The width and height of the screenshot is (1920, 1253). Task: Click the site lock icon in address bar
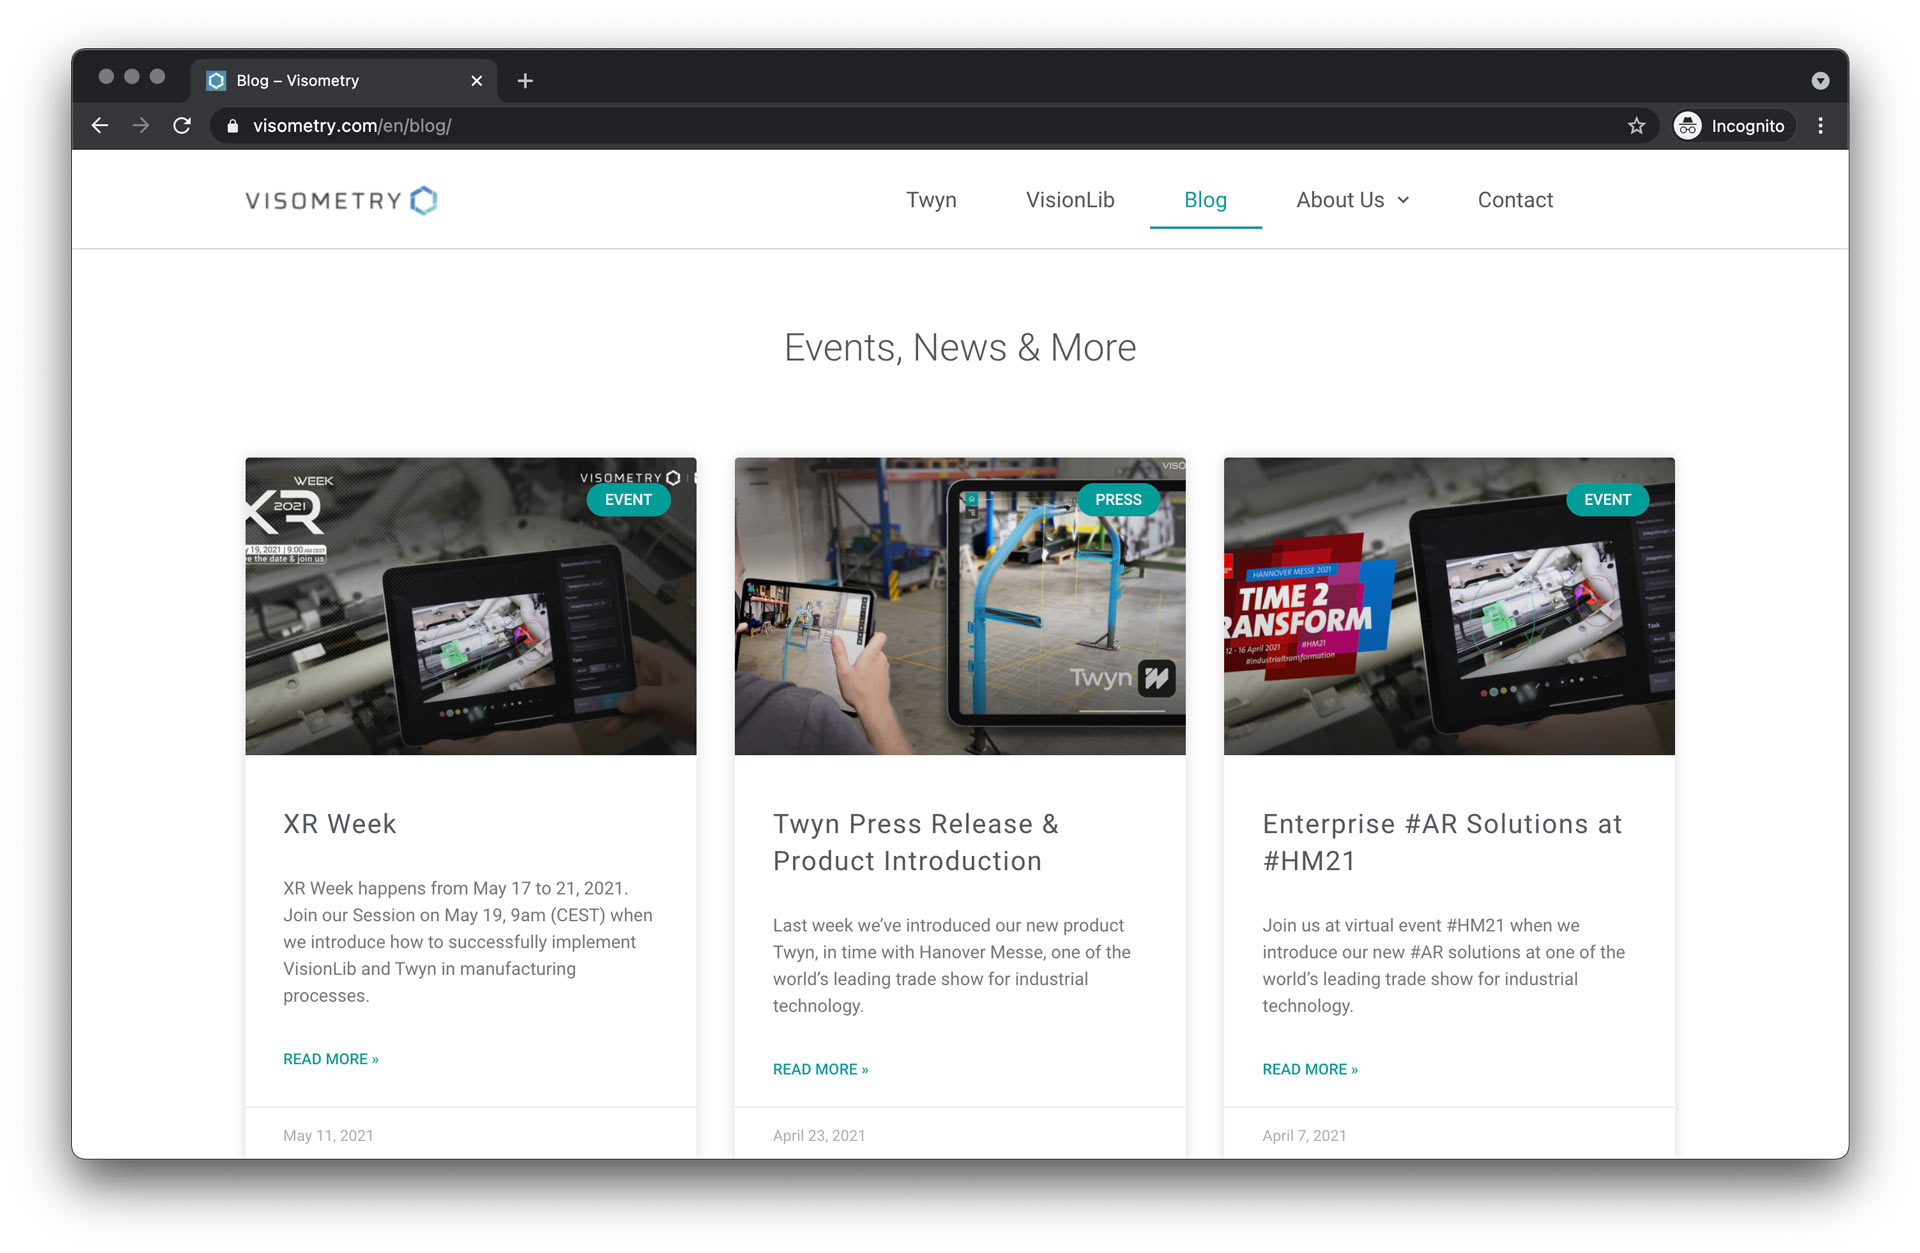point(233,126)
